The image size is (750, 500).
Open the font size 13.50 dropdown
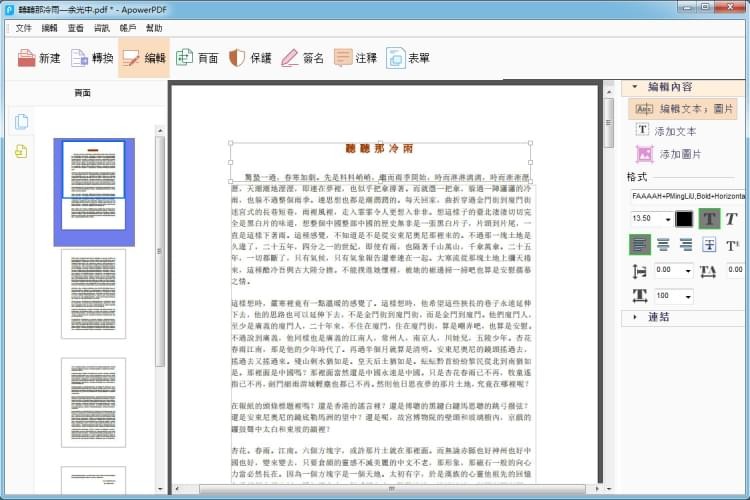tap(668, 219)
